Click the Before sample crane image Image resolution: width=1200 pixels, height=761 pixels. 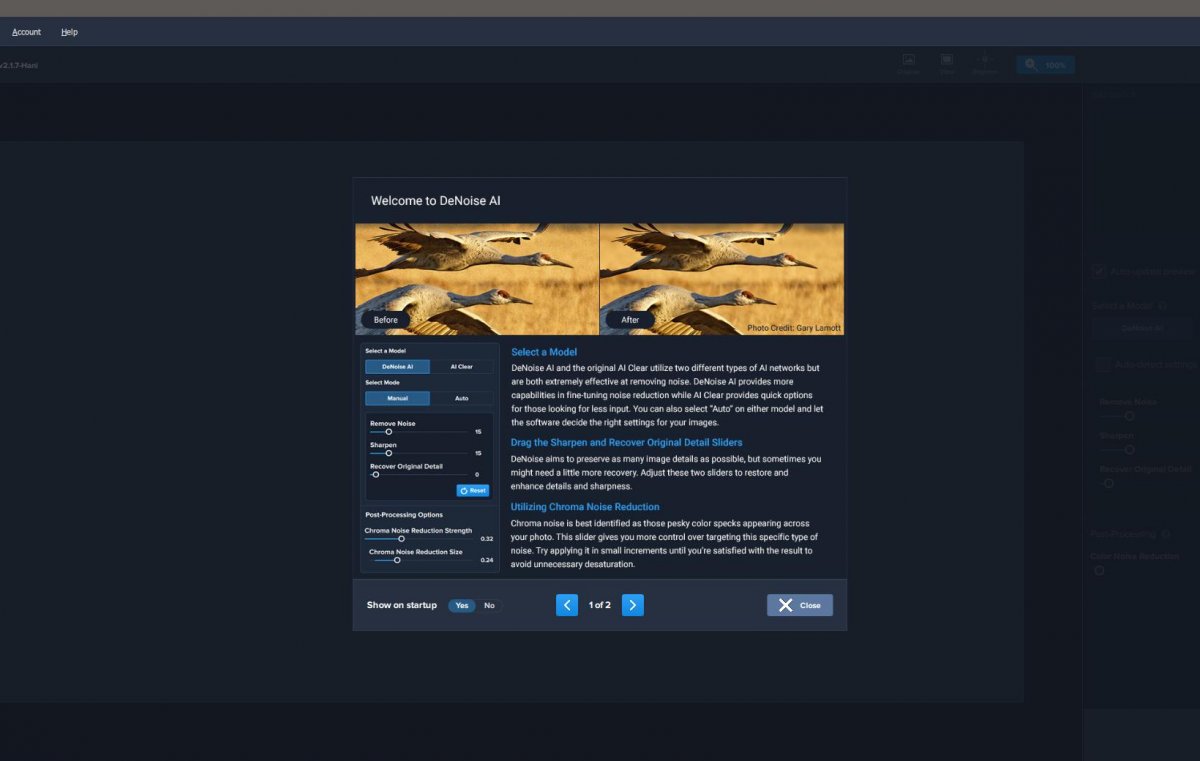click(477, 278)
